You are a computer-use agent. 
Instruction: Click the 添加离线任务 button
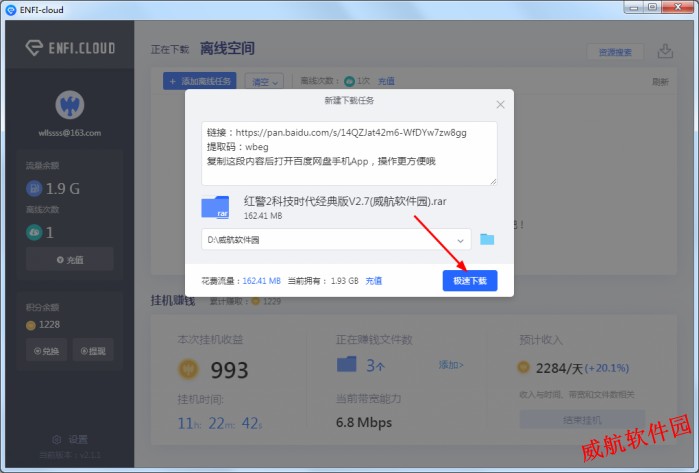pos(200,81)
